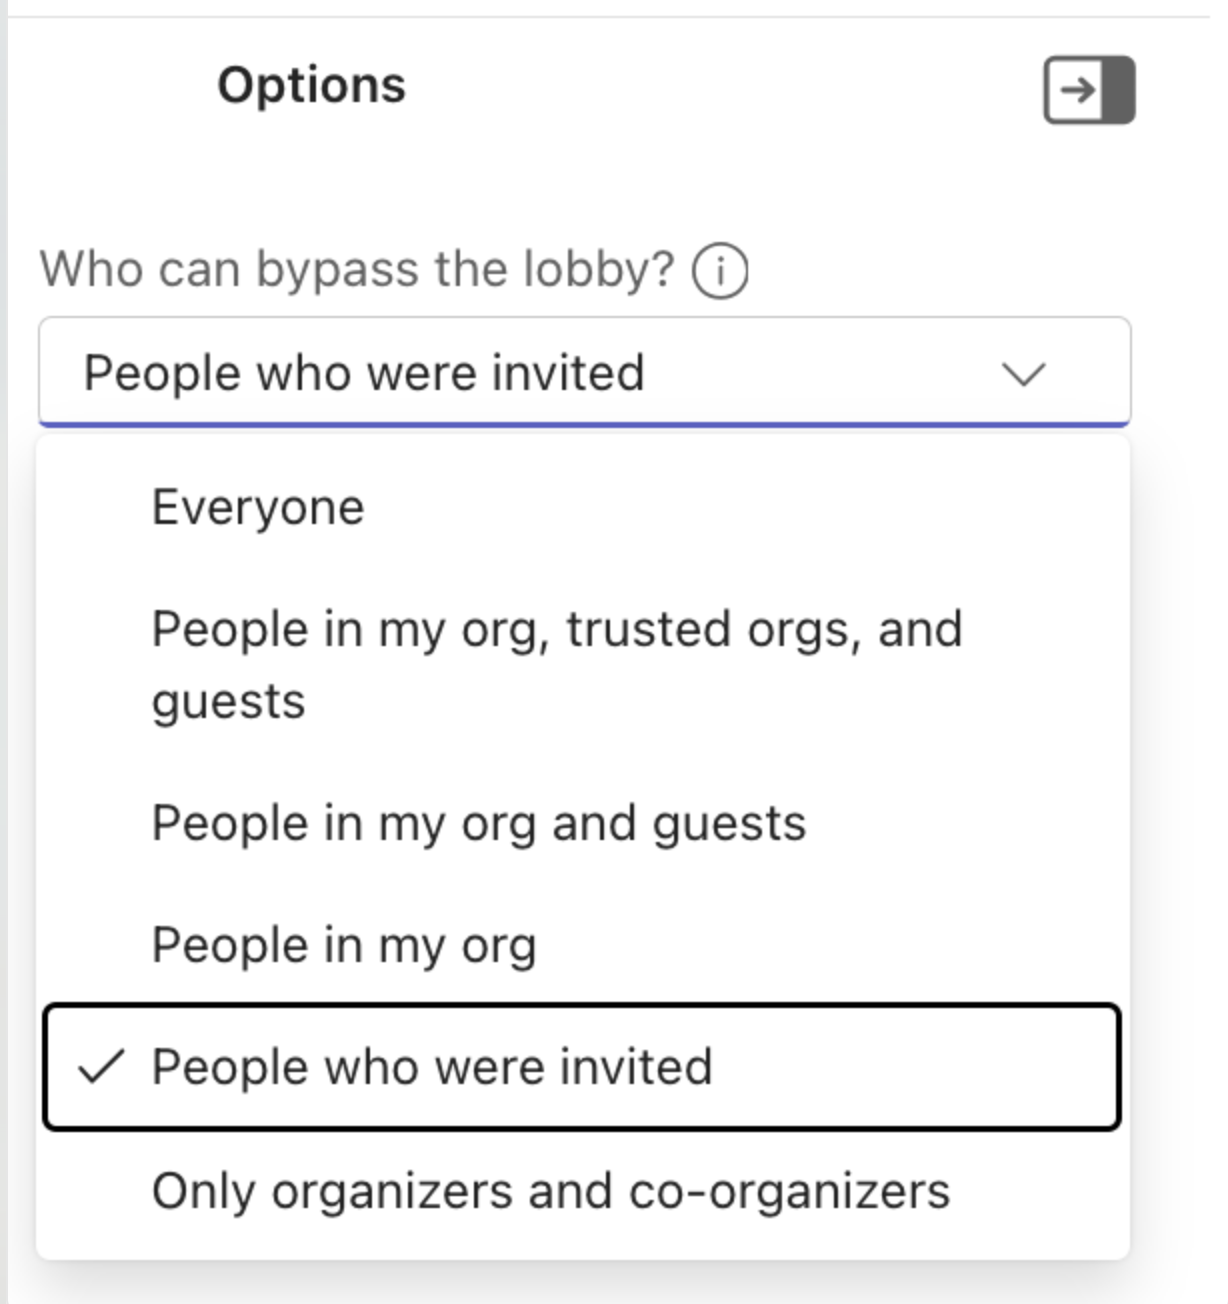Image resolution: width=1228 pixels, height=1304 pixels.
Task: Select 'People in my org and guests'
Action: pyautogui.click(x=478, y=824)
